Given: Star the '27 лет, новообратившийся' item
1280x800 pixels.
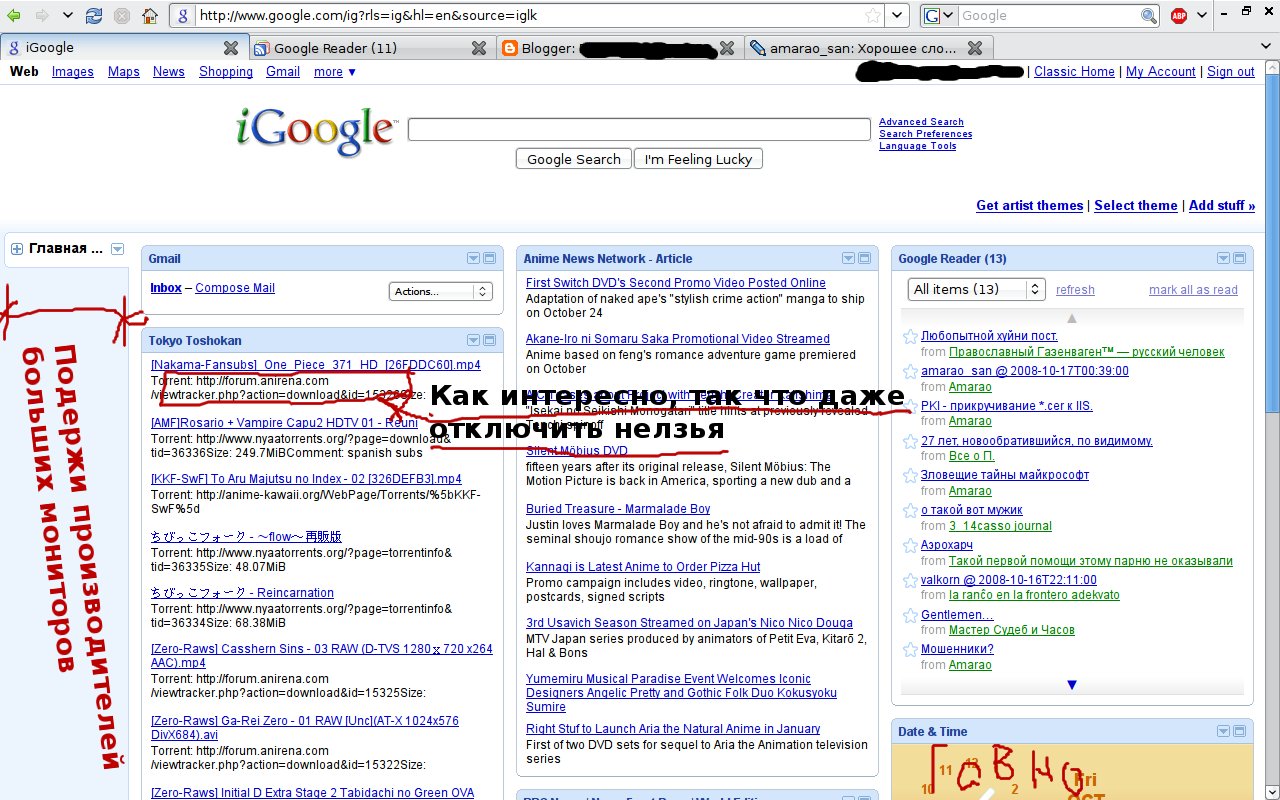Looking at the screenshot, I should click(x=910, y=441).
